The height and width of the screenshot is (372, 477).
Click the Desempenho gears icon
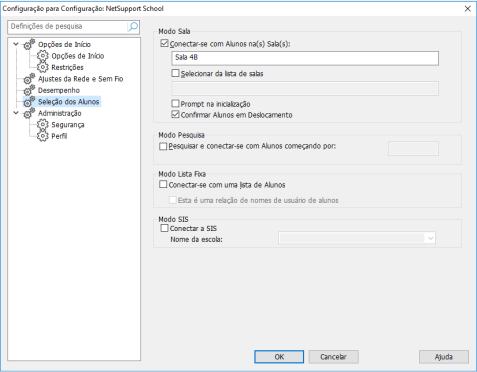[29, 90]
